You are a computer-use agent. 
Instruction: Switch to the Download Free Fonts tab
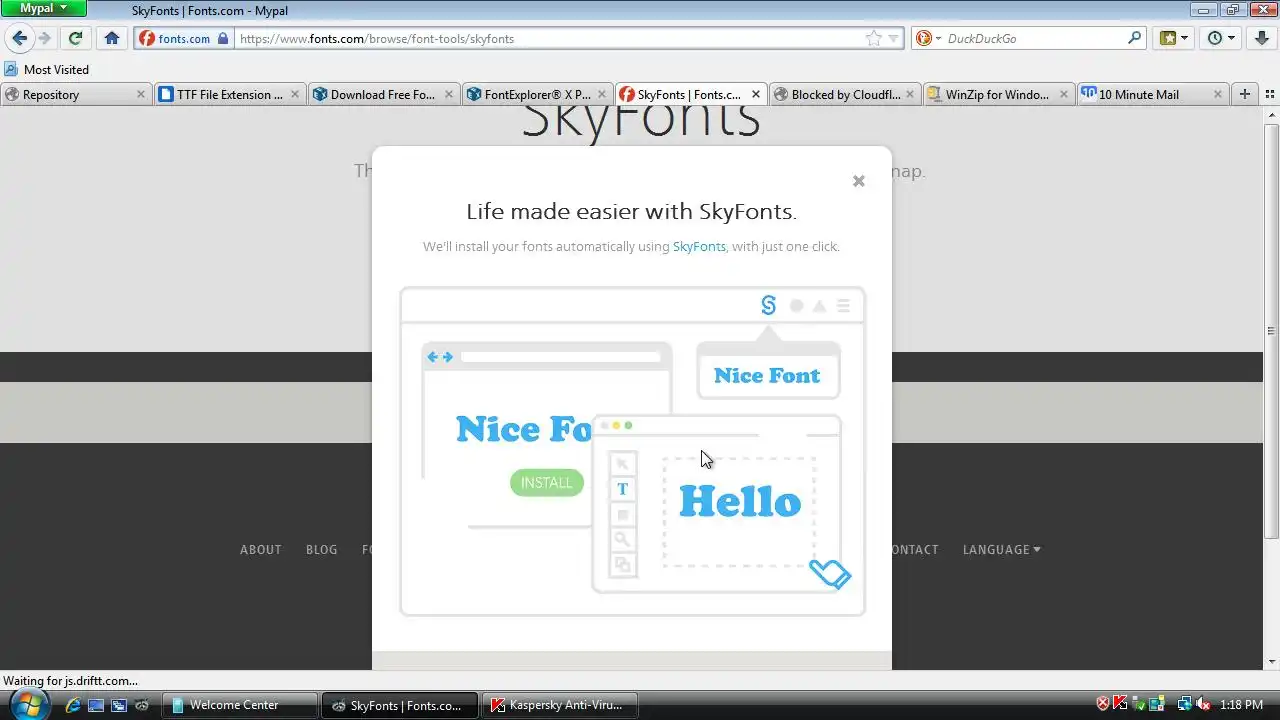[x=383, y=94]
